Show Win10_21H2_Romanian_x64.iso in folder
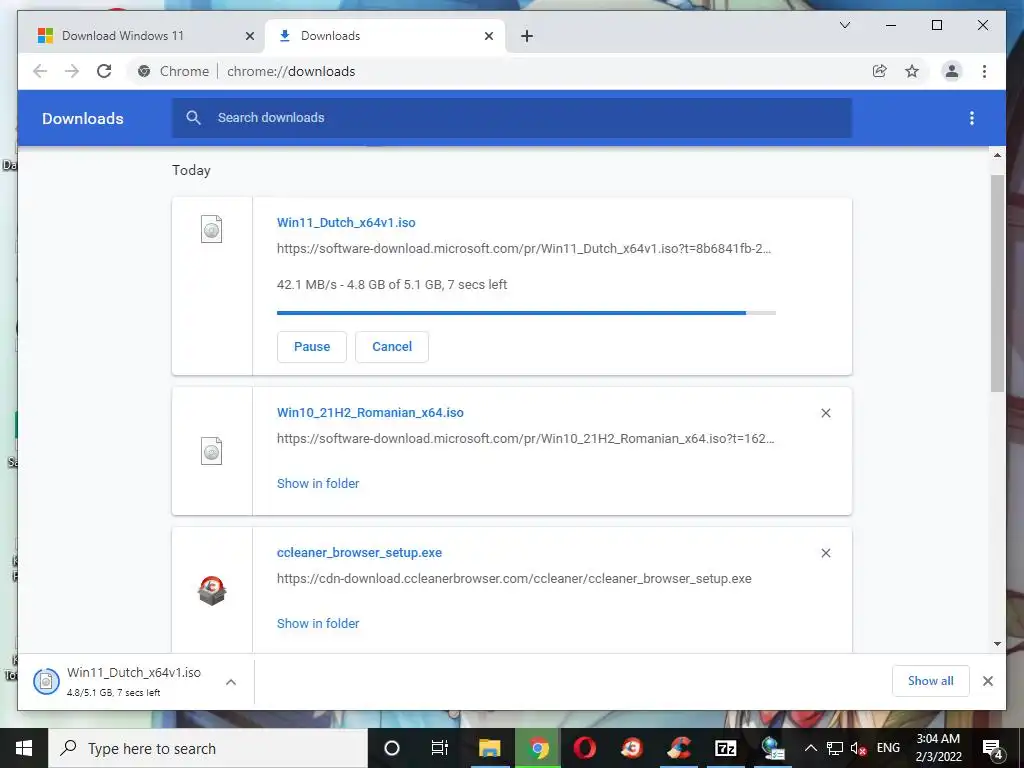The image size is (1024, 768). (318, 484)
